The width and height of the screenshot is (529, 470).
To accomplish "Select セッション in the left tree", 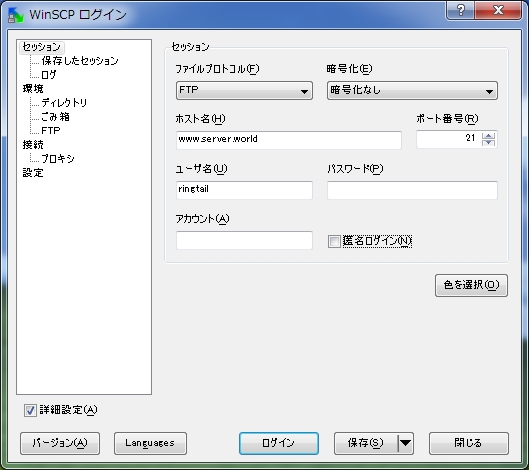I will (x=41, y=47).
